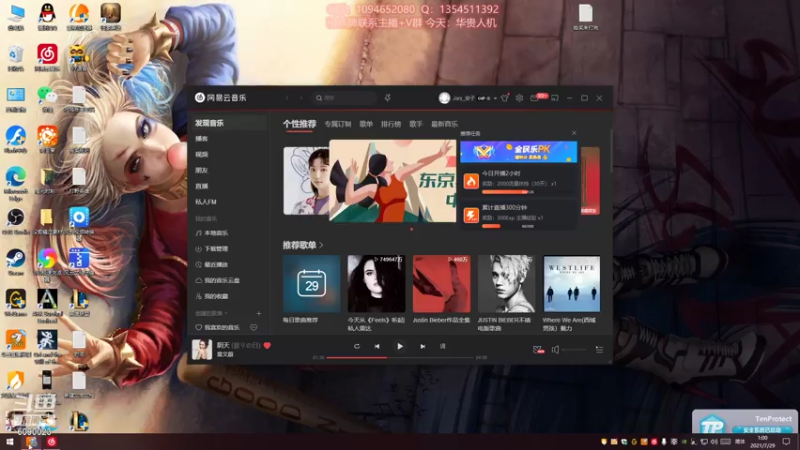This screenshot has height=450, width=800.
Task: Click NetEase Cloud Music icon on taskbar
Action: pos(51,442)
